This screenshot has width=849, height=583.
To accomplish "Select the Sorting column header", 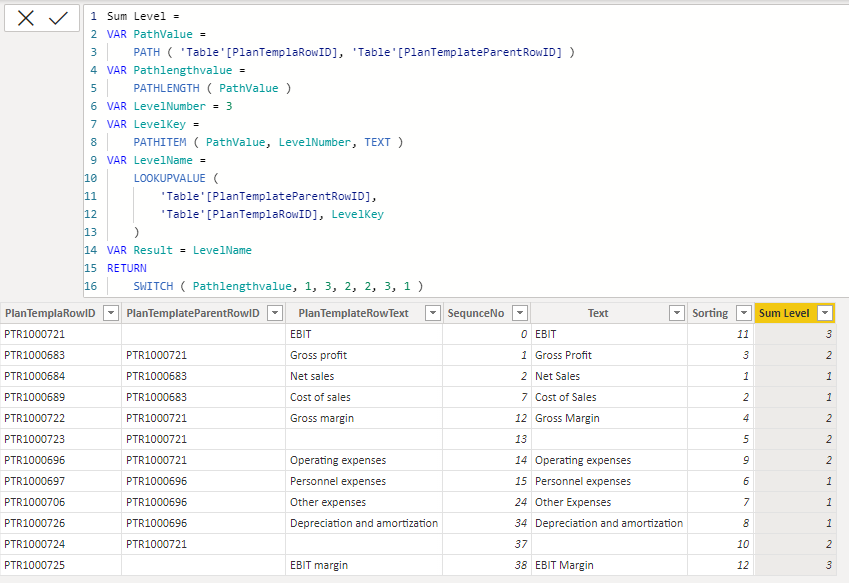I will 710,313.
